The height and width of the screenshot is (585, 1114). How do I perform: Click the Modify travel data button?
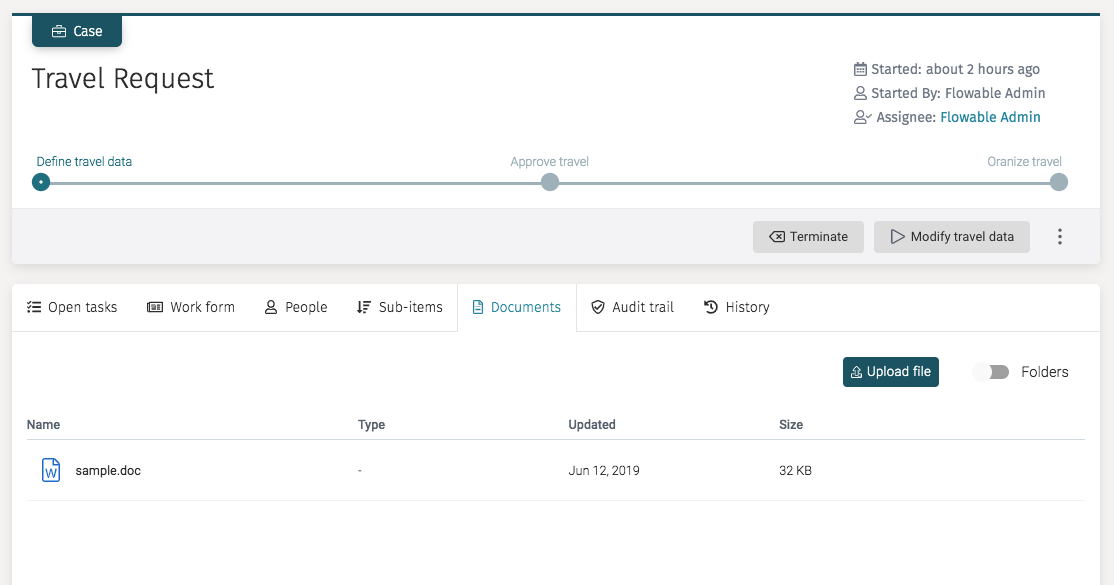(x=951, y=237)
